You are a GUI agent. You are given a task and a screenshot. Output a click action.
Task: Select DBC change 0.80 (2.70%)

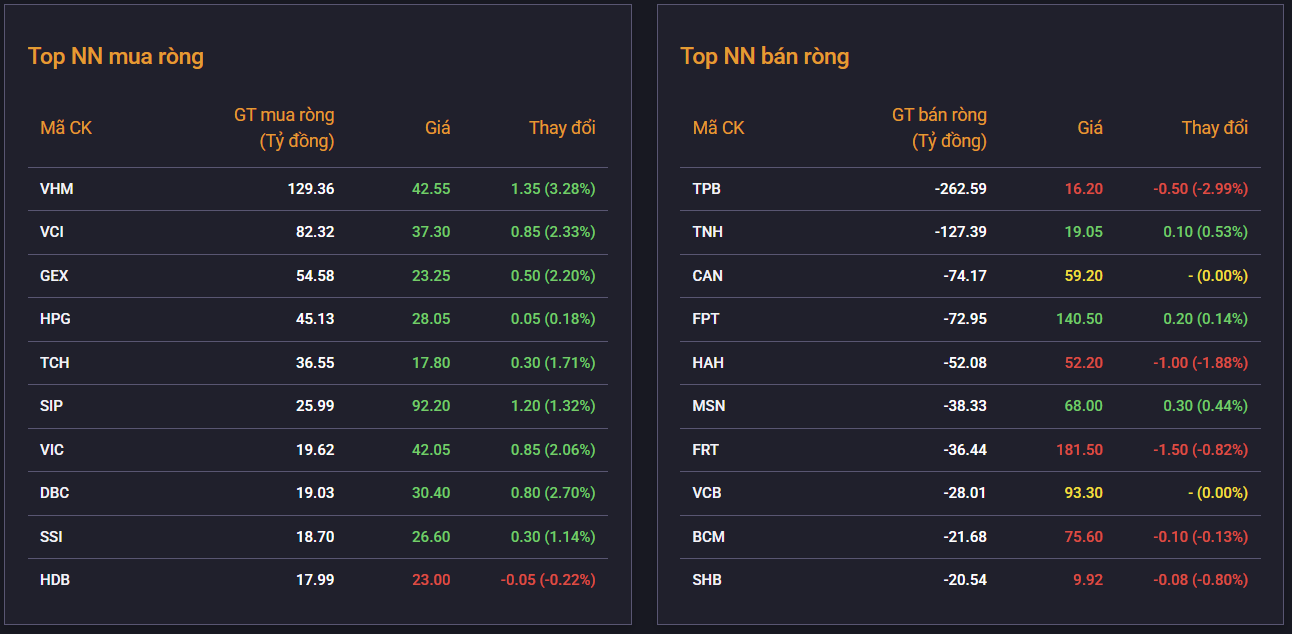pyautogui.click(x=553, y=493)
